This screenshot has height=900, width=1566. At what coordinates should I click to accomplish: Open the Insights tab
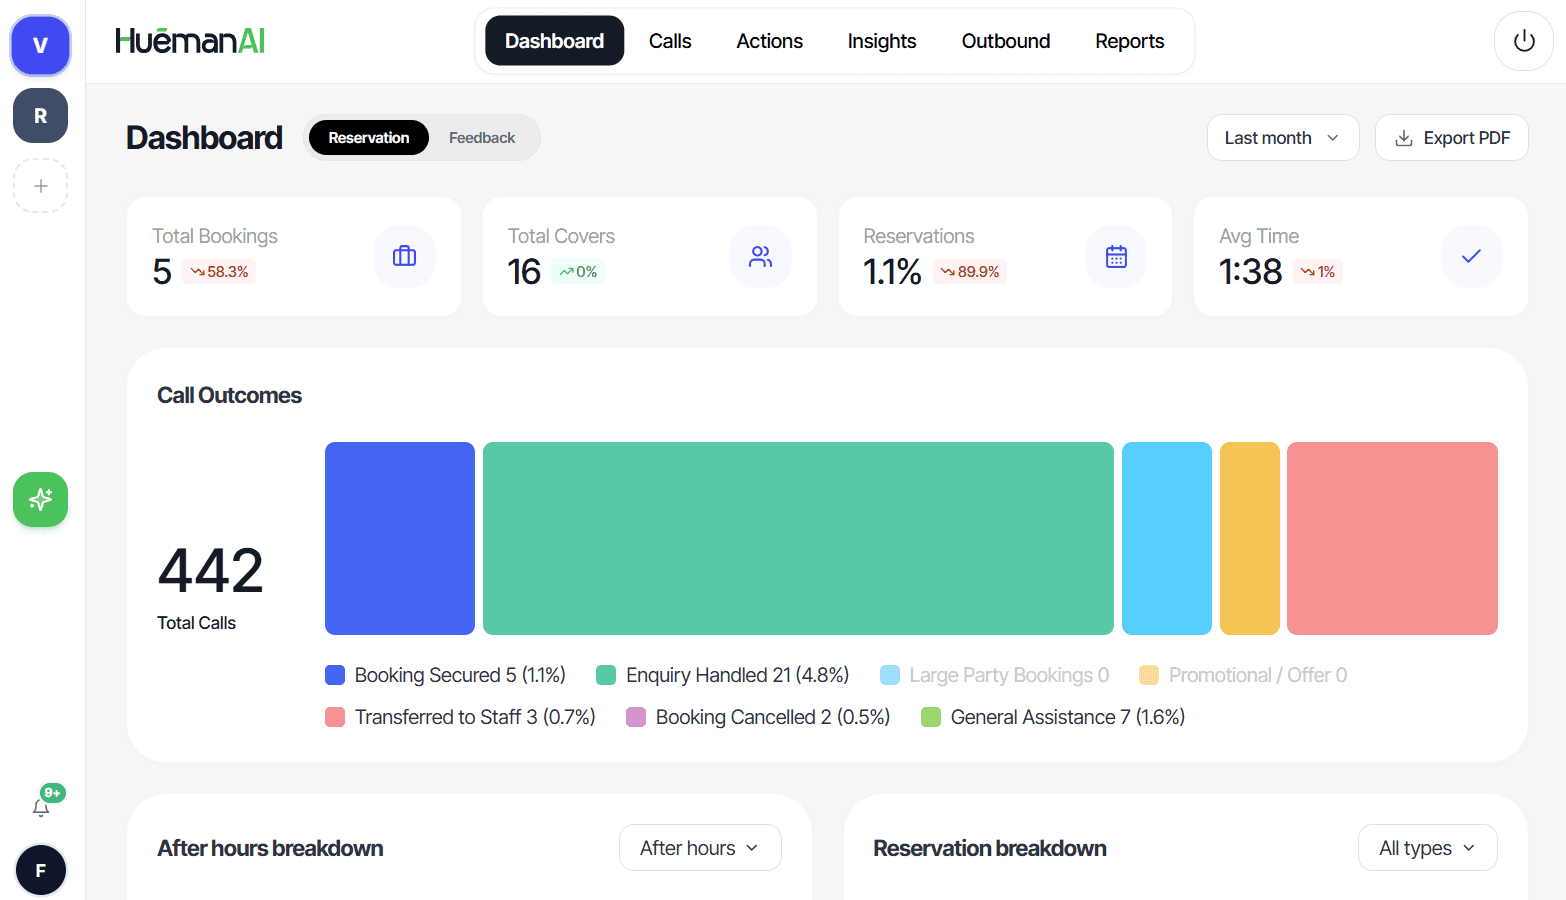pyautogui.click(x=882, y=41)
